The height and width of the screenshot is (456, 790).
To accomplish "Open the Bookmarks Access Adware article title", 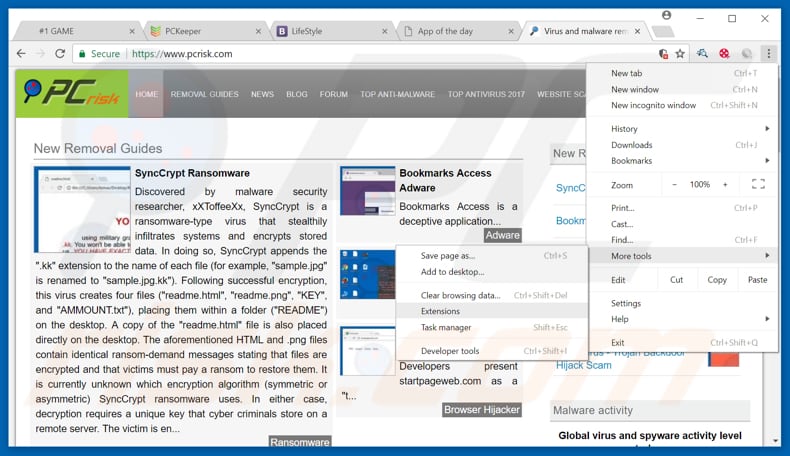I will pyautogui.click(x=445, y=180).
